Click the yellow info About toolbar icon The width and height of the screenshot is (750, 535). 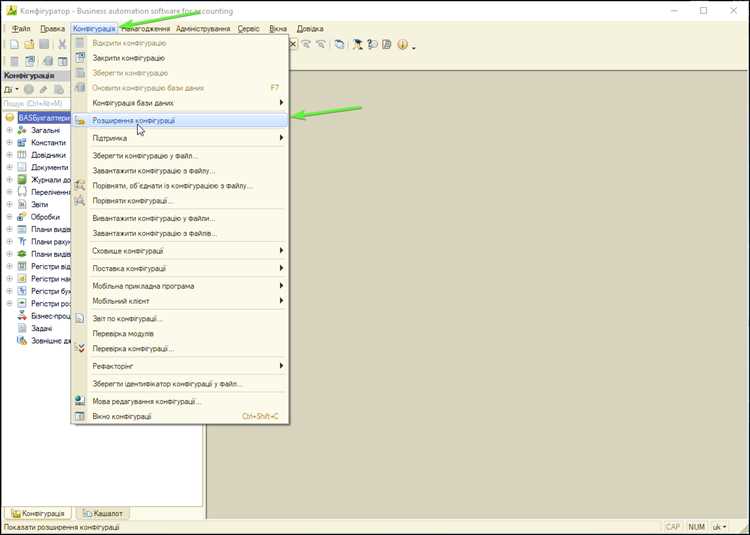(403, 44)
